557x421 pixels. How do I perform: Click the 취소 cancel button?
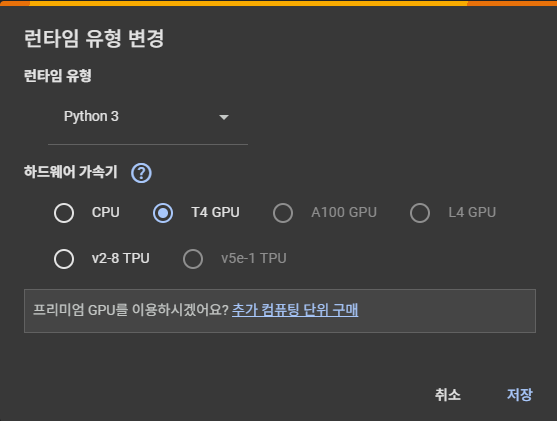[x=448, y=394]
